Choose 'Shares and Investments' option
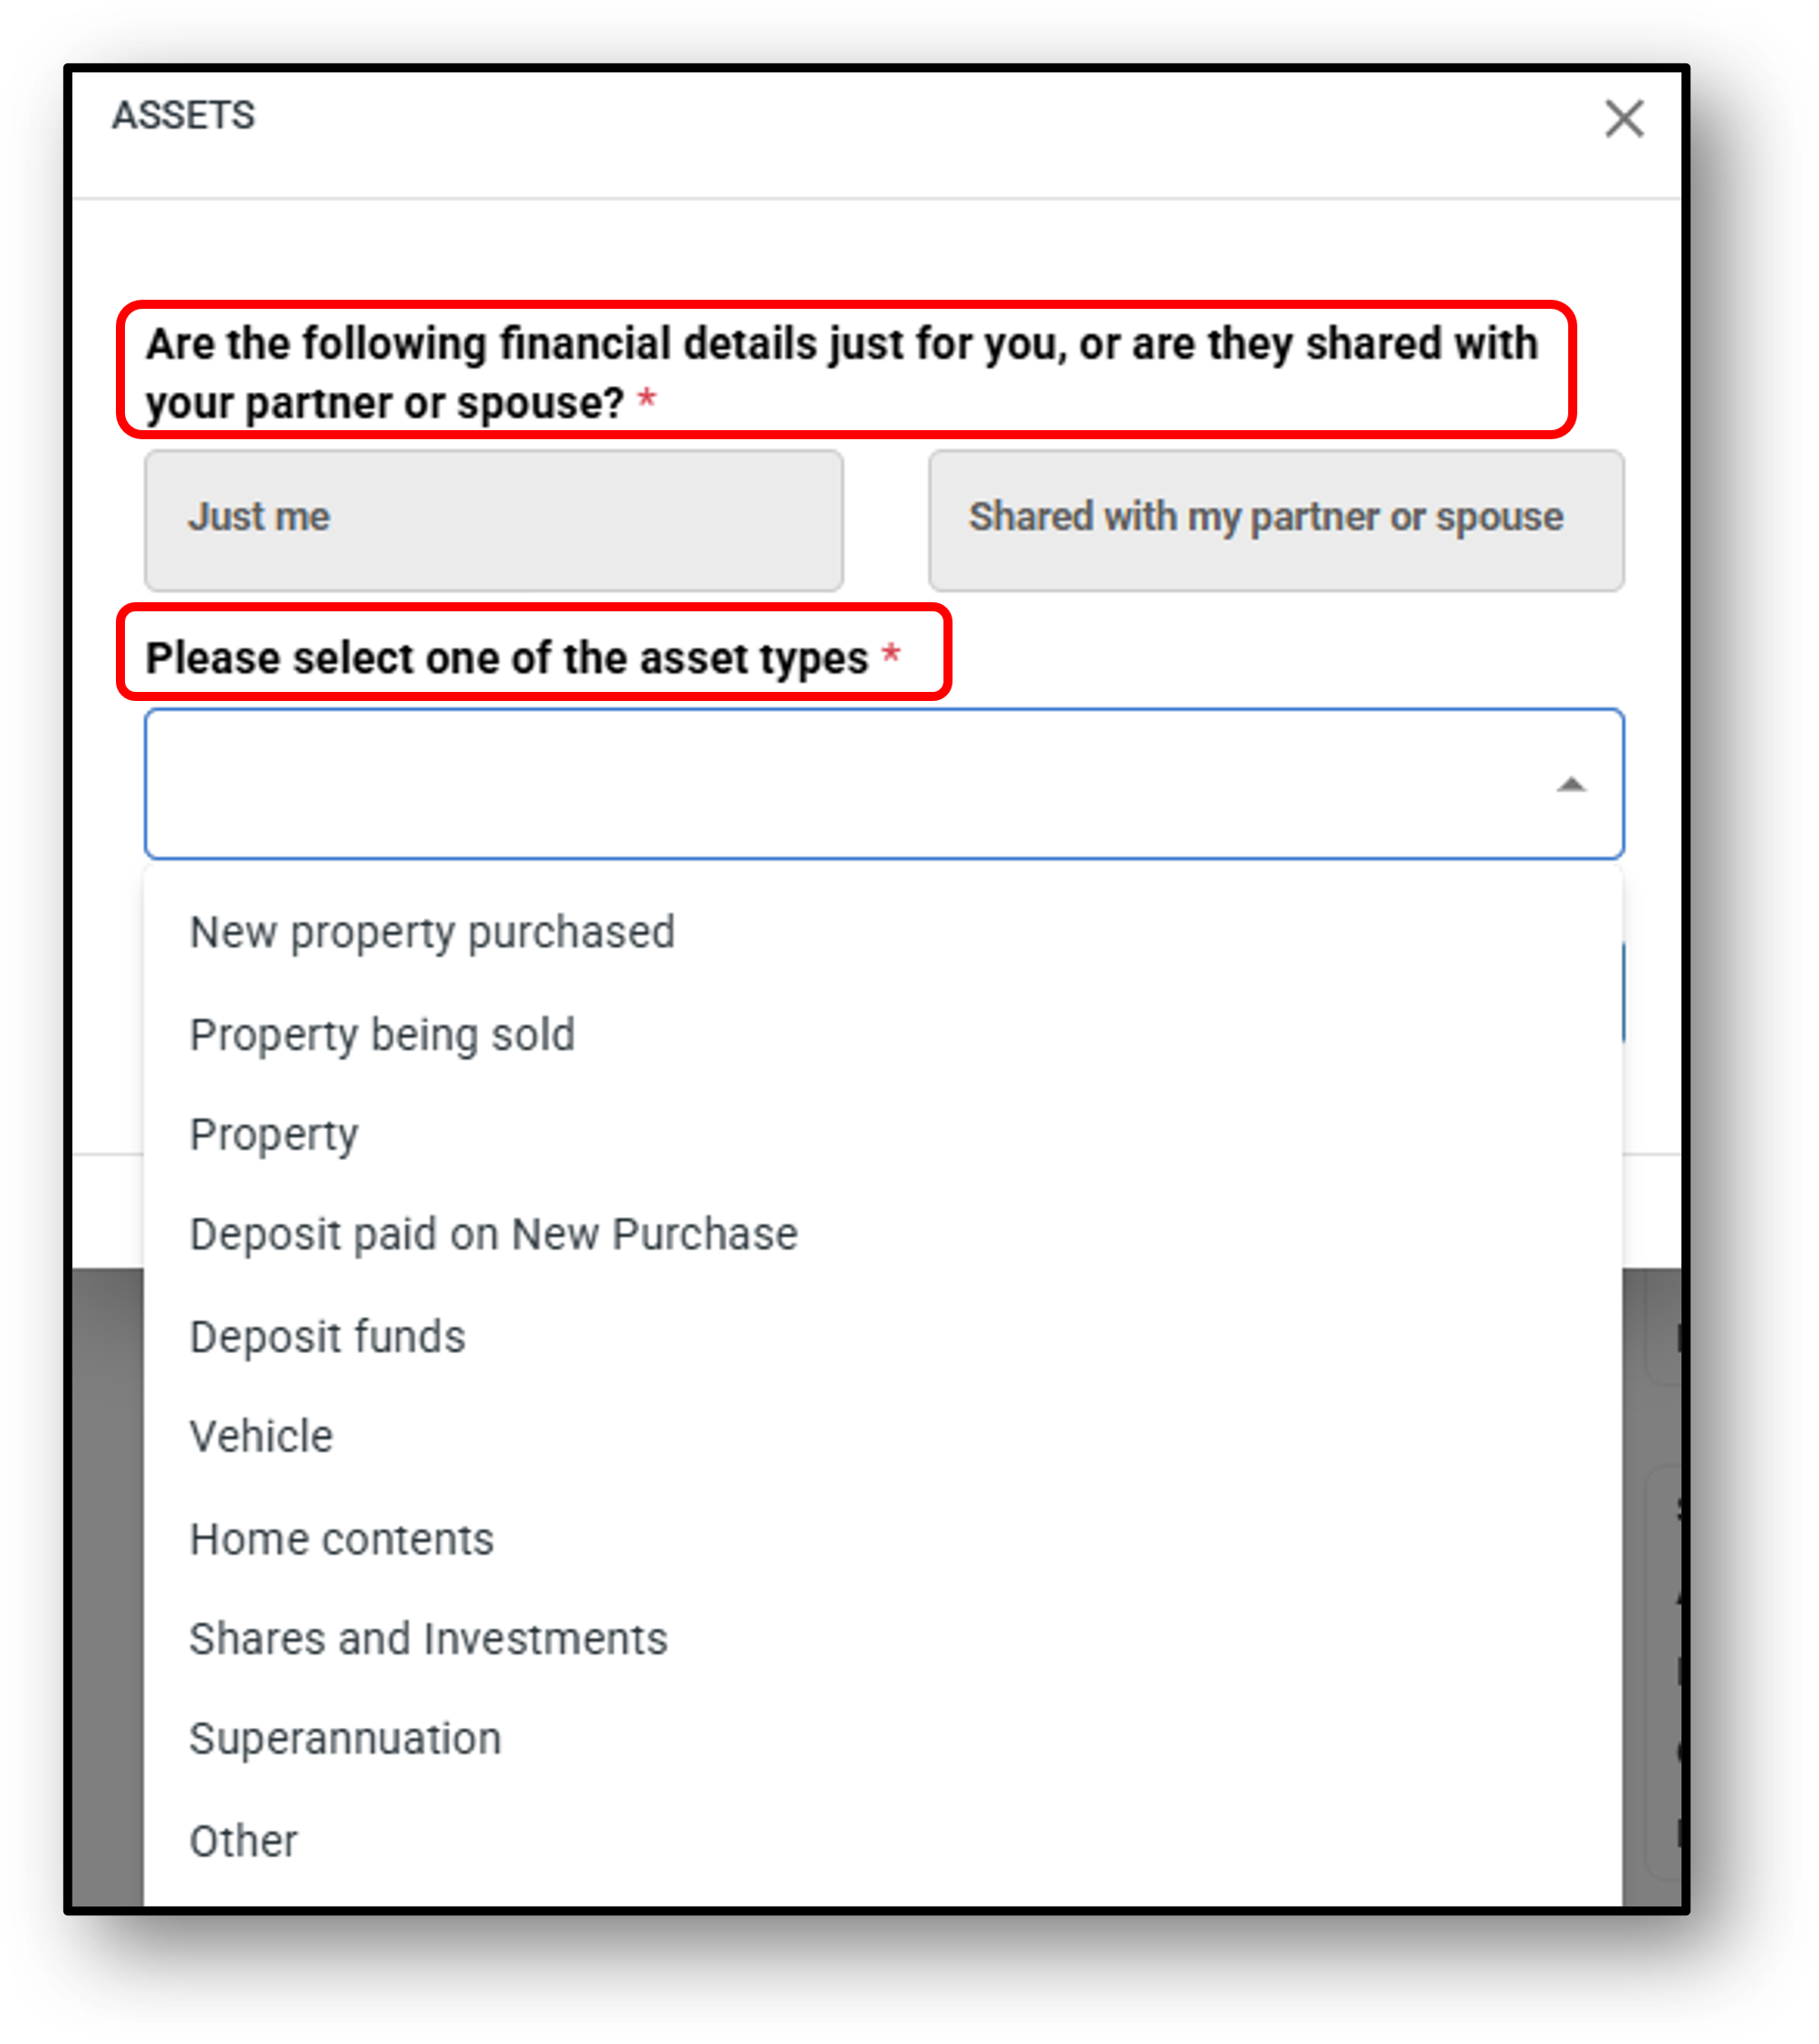1819x2044 pixels. [x=428, y=1638]
